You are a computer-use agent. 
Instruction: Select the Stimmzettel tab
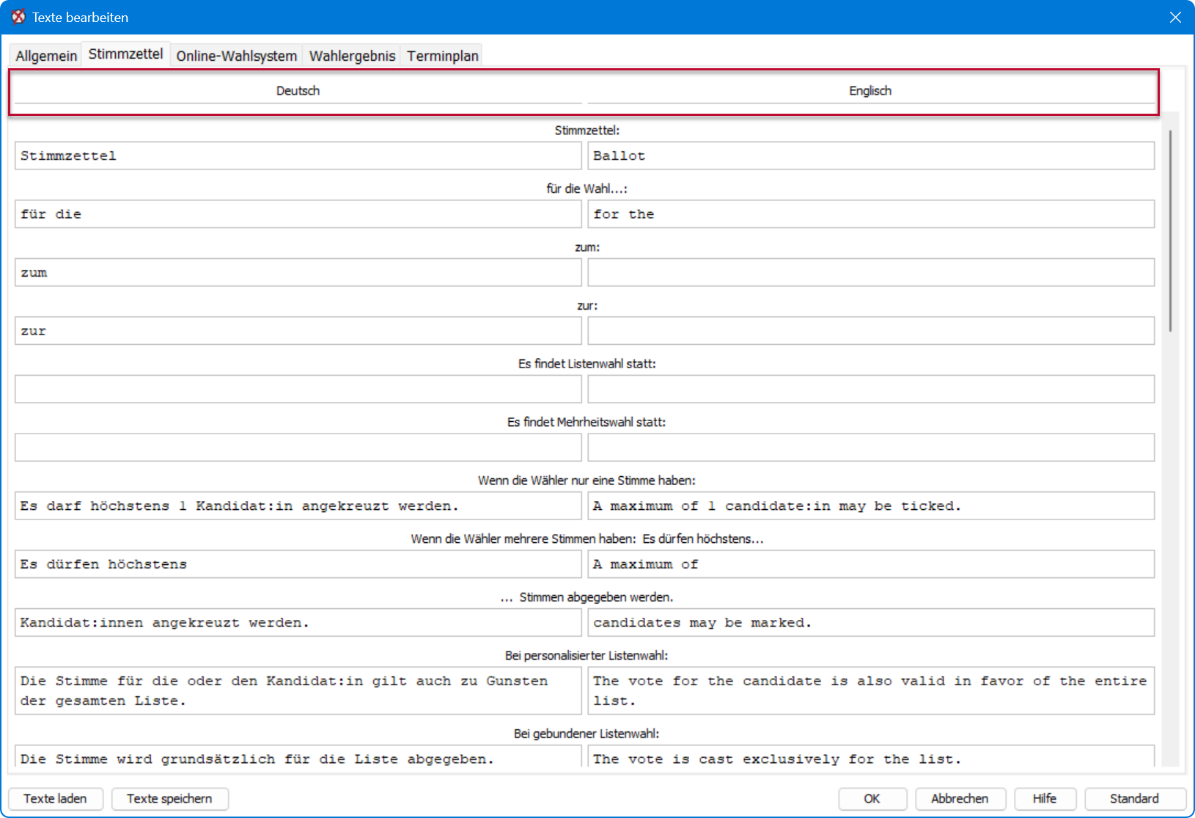126,54
